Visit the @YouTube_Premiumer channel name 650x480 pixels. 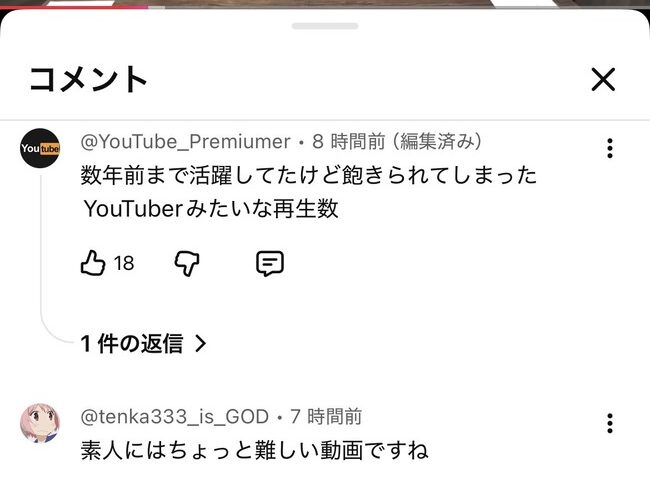coord(185,142)
